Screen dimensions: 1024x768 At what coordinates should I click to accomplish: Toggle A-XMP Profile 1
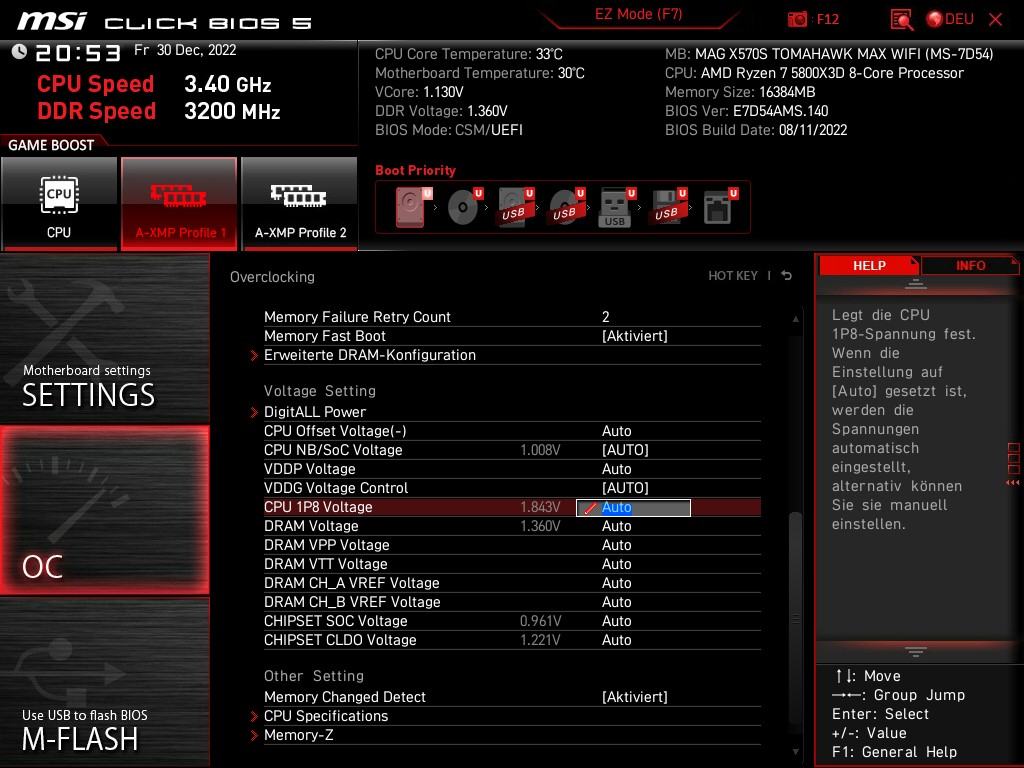coord(179,203)
